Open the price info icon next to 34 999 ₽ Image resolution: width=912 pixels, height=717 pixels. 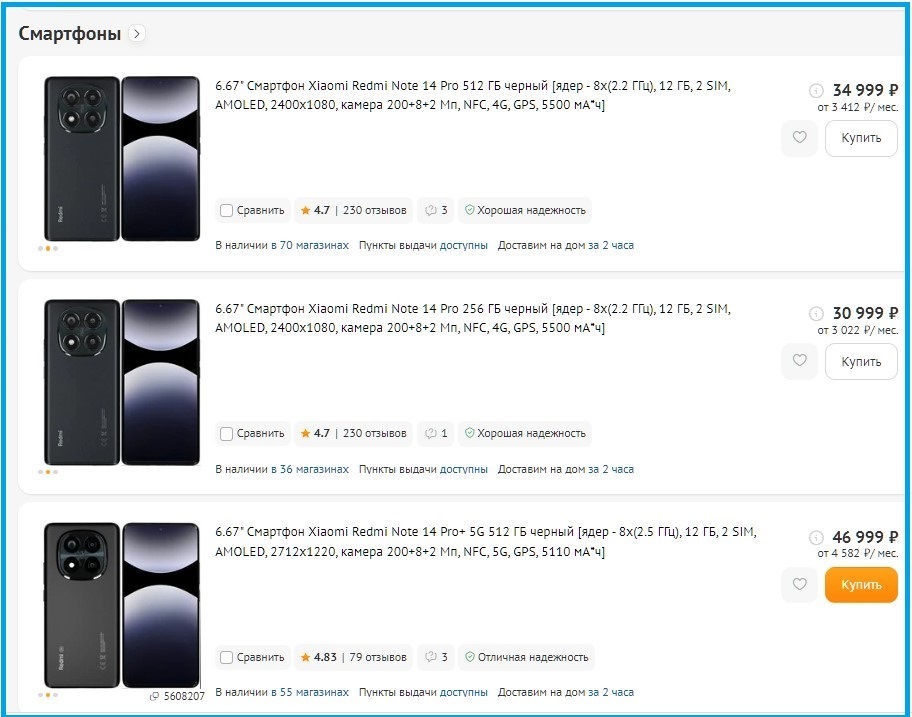pyautogui.click(x=816, y=89)
